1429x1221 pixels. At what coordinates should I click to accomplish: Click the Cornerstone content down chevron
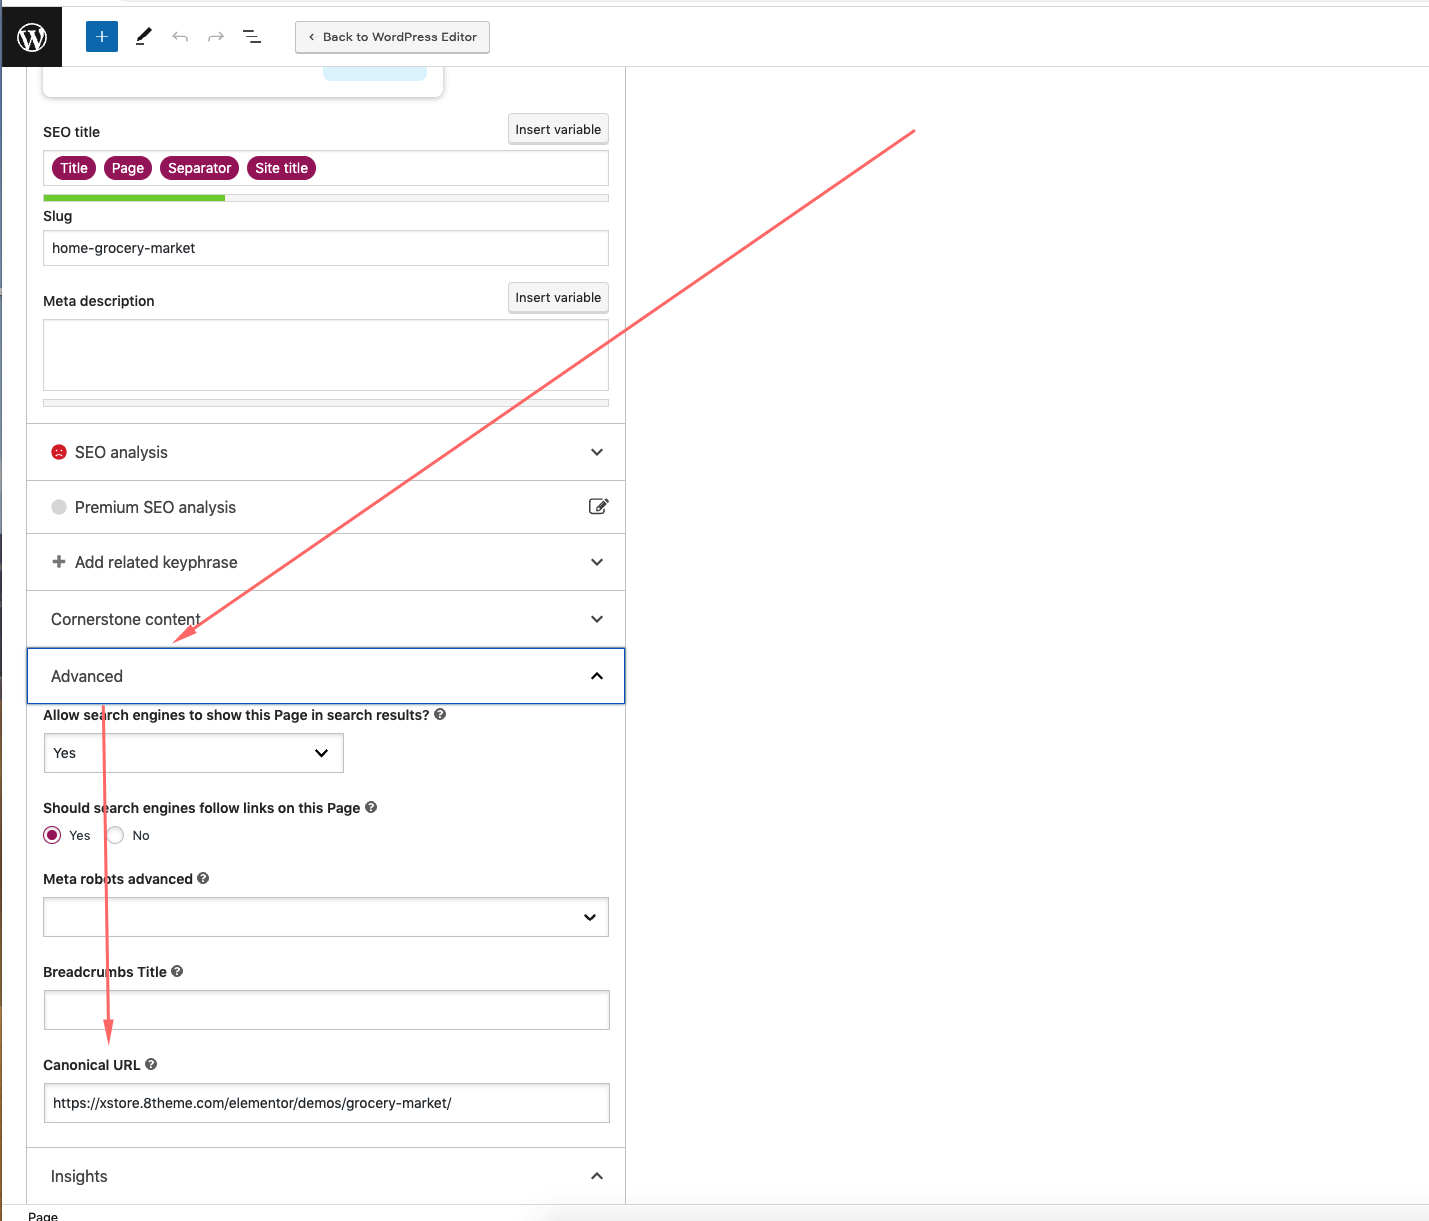click(x=597, y=619)
